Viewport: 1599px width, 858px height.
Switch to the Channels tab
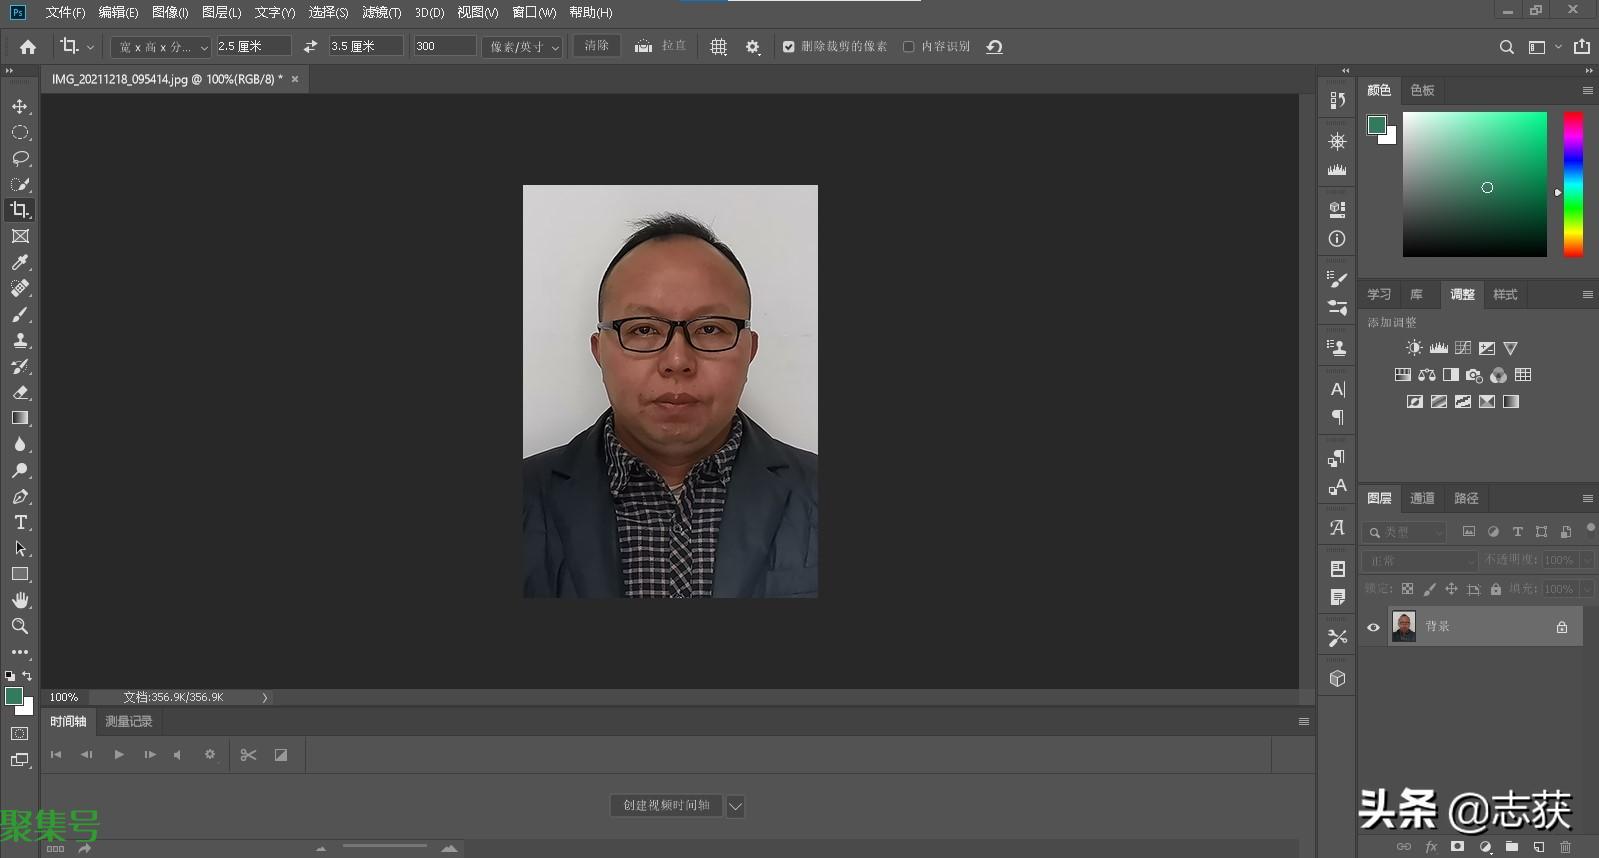1421,498
